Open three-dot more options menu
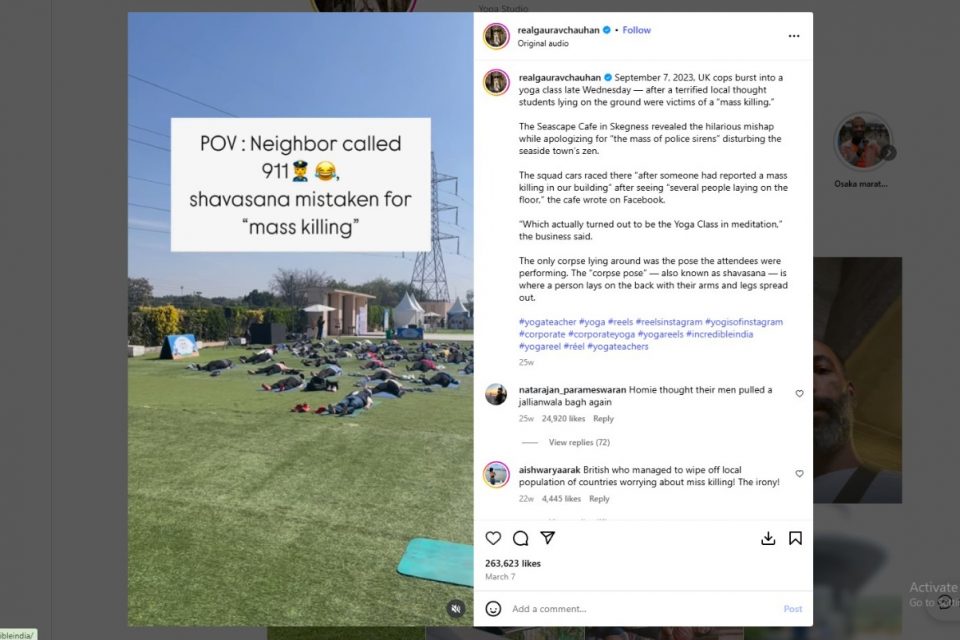The width and height of the screenshot is (960, 640). tap(793, 36)
